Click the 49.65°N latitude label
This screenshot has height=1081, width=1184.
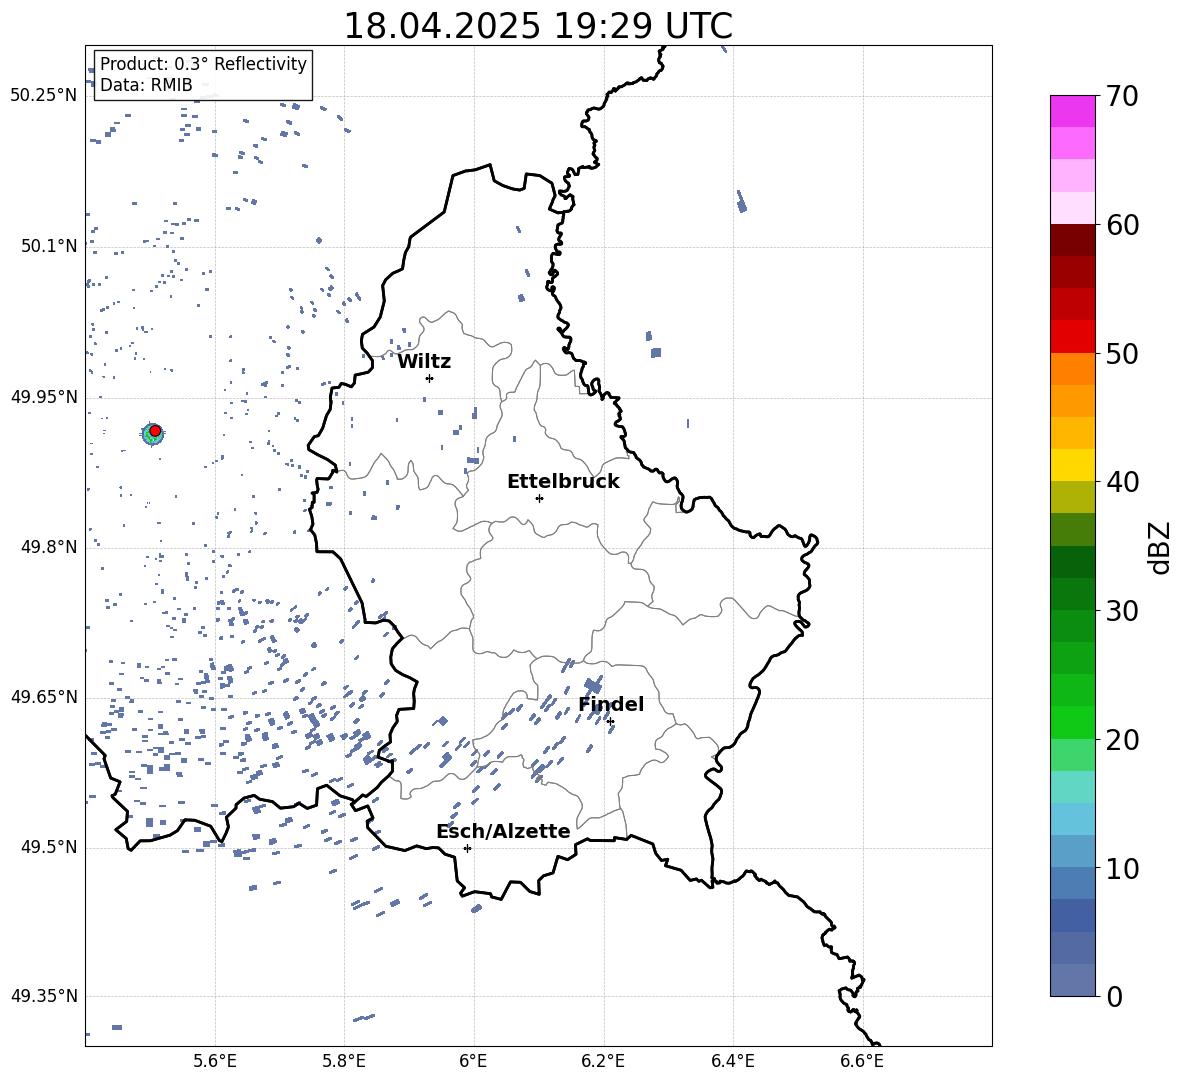(x=44, y=697)
